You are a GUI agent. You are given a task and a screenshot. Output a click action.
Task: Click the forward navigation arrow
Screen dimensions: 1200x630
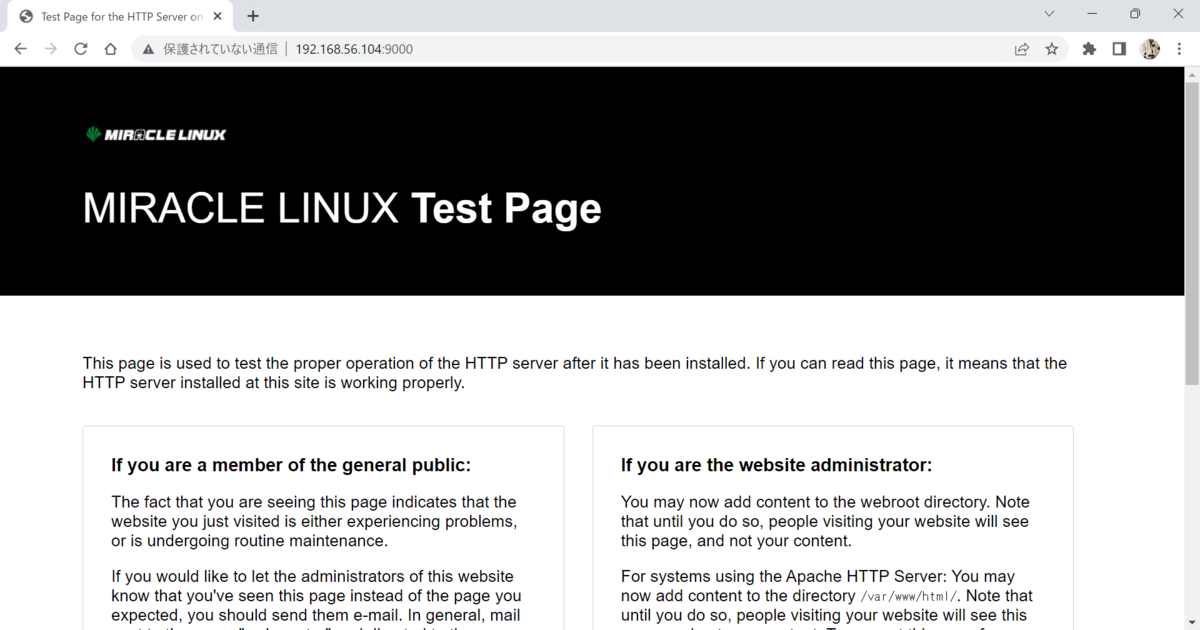[51, 48]
